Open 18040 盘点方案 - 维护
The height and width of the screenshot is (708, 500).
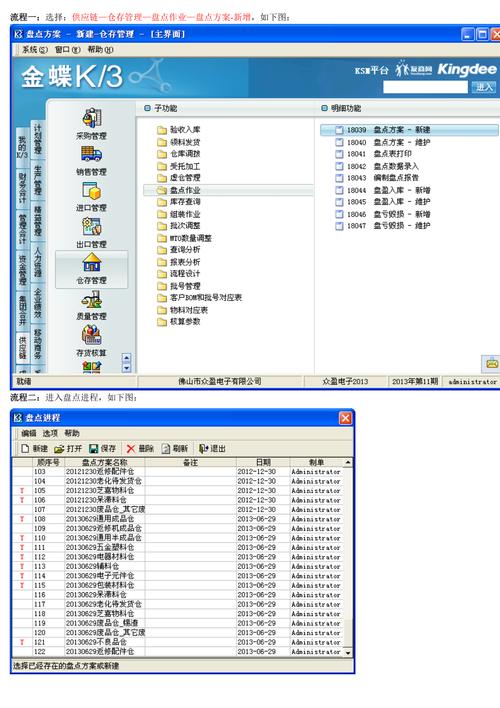(x=383, y=142)
